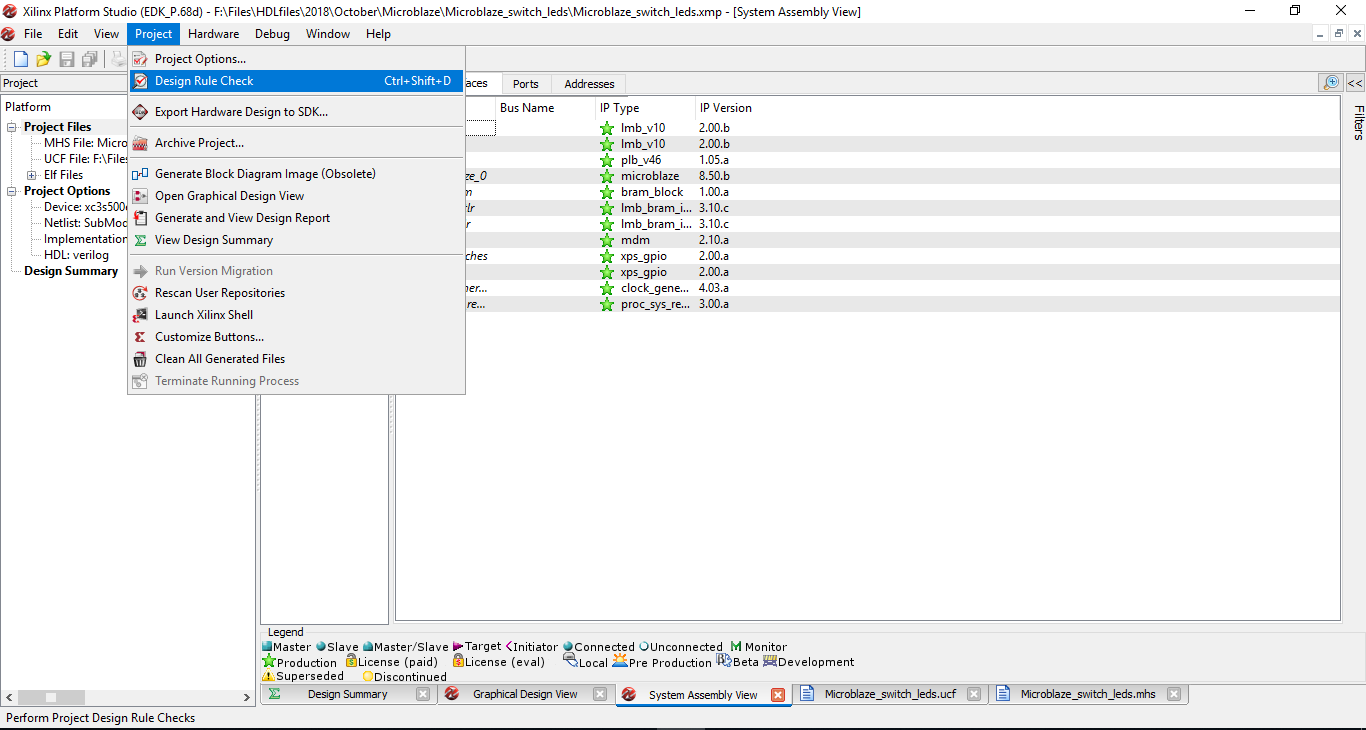Select the Netlist tree item
This screenshot has height=730, width=1366.
click(x=85, y=223)
